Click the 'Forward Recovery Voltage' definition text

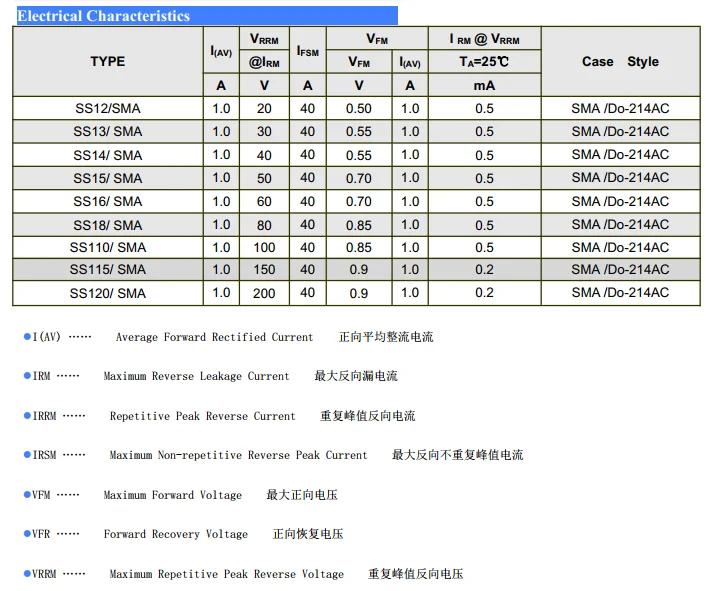pyautogui.click(x=175, y=534)
